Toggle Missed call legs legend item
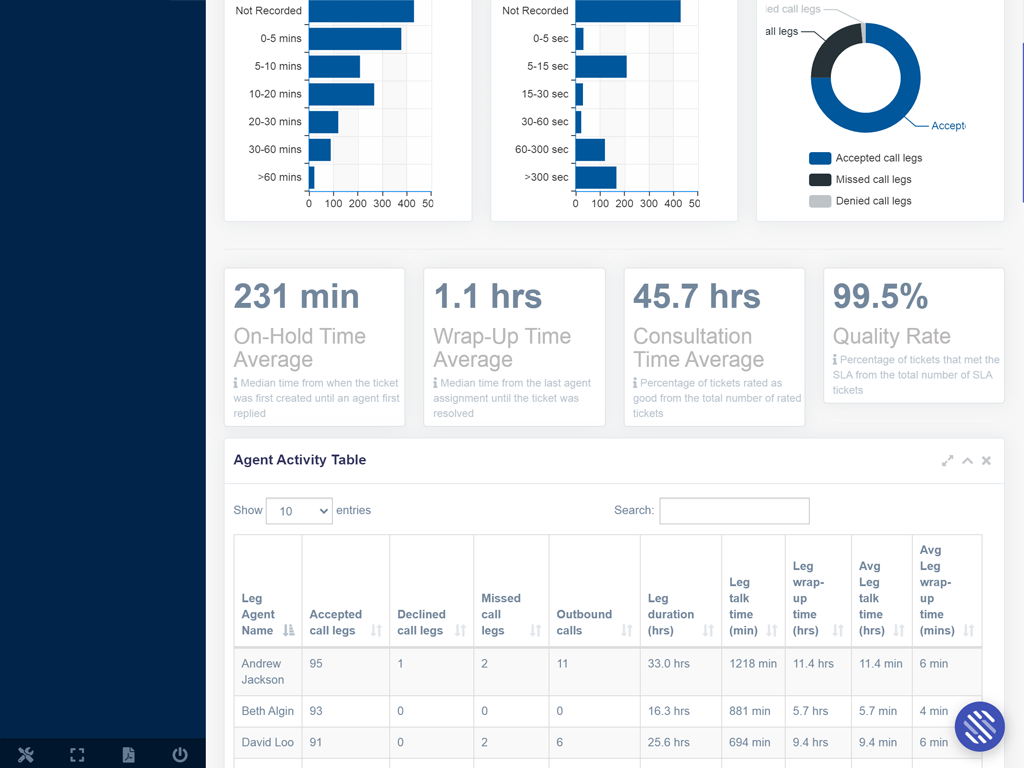The width and height of the screenshot is (1024, 768). click(860, 180)
